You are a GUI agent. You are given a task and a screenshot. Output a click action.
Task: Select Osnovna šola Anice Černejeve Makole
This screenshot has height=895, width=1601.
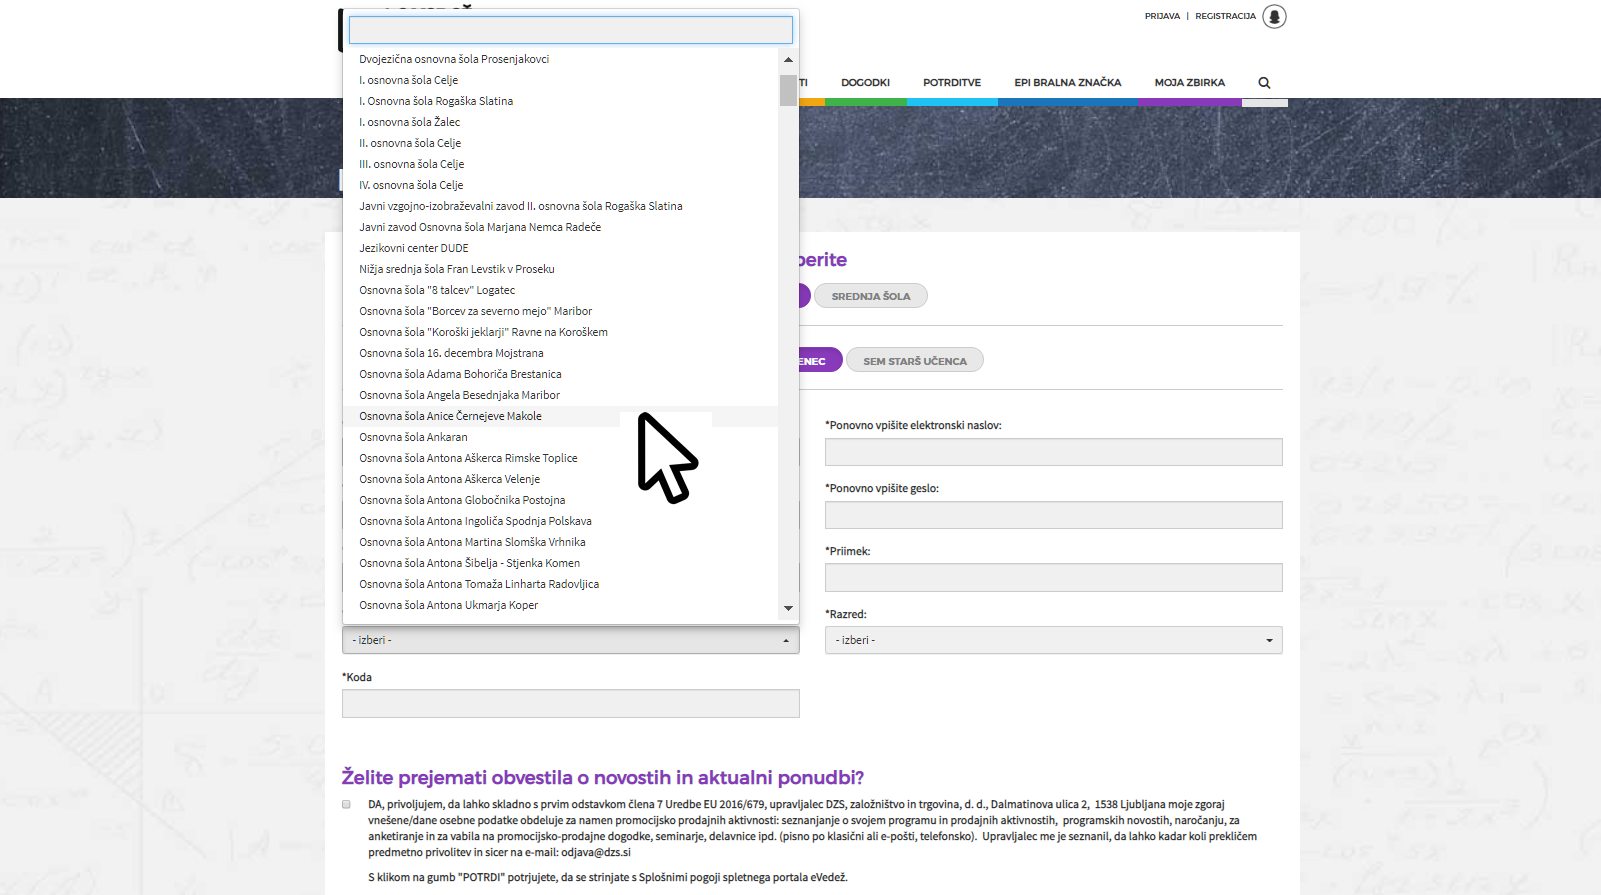click(560, 416)
